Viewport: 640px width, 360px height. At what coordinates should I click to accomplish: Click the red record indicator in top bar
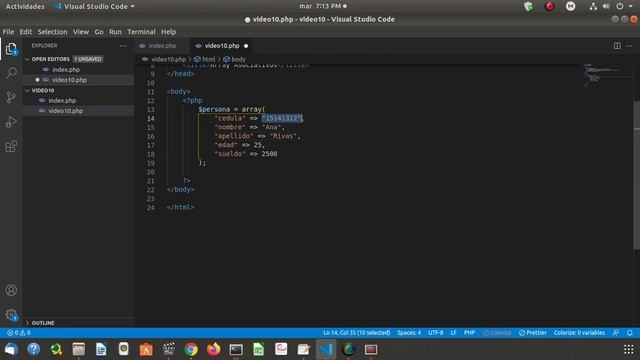549,7
